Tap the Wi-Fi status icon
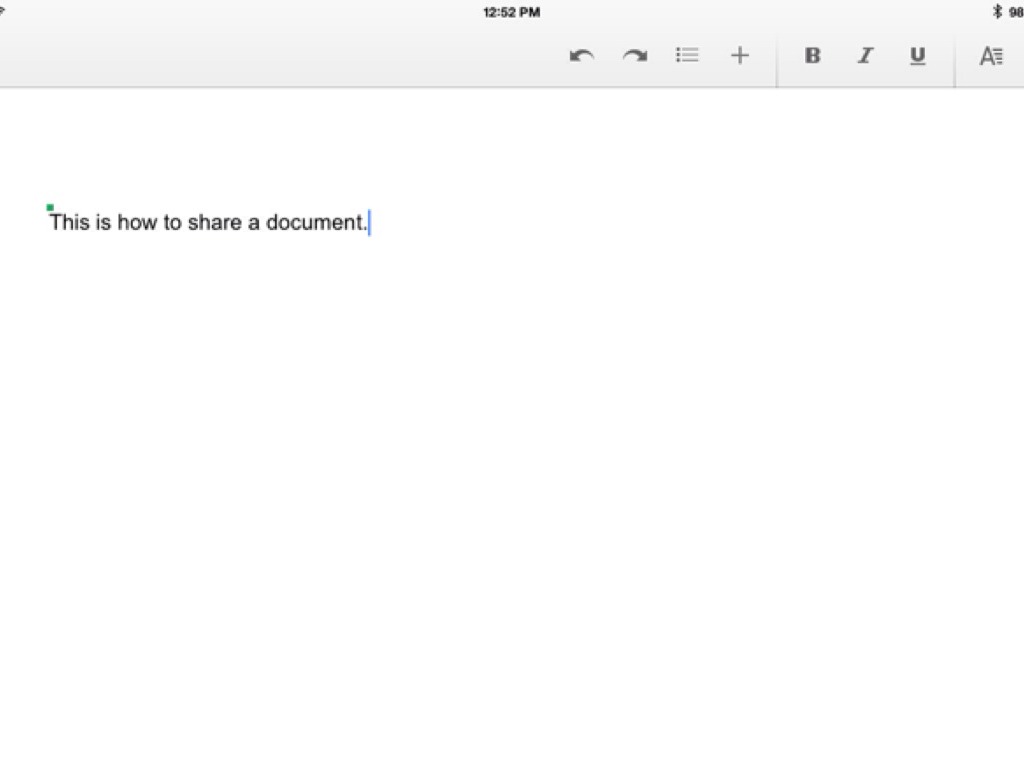The height and width of the screenshot is (768, 1024). pos(3,12)
